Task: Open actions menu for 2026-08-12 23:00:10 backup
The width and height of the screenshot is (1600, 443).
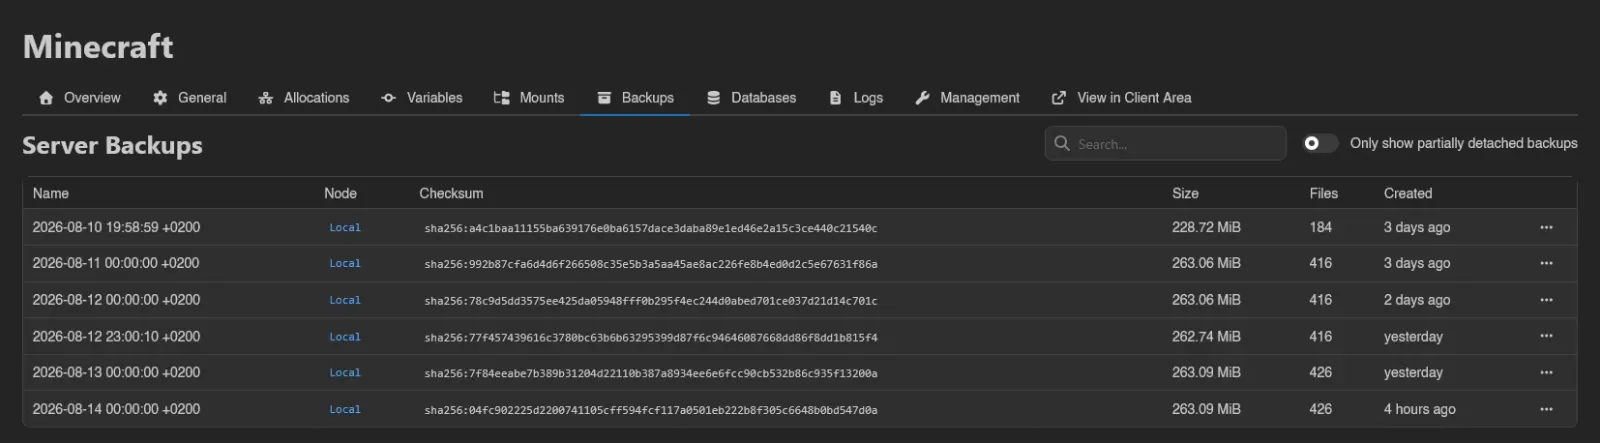Action: pos(1546,337)
